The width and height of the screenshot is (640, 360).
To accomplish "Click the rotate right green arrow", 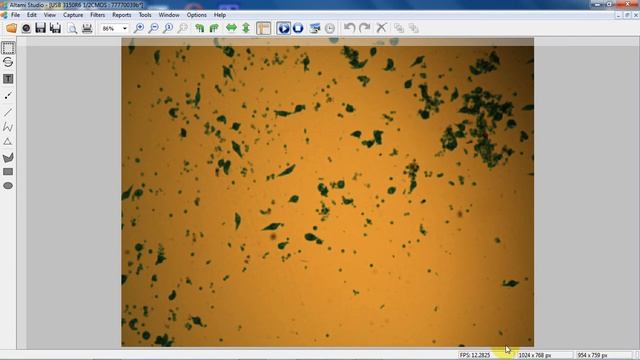I will click(x=214, y=28).
